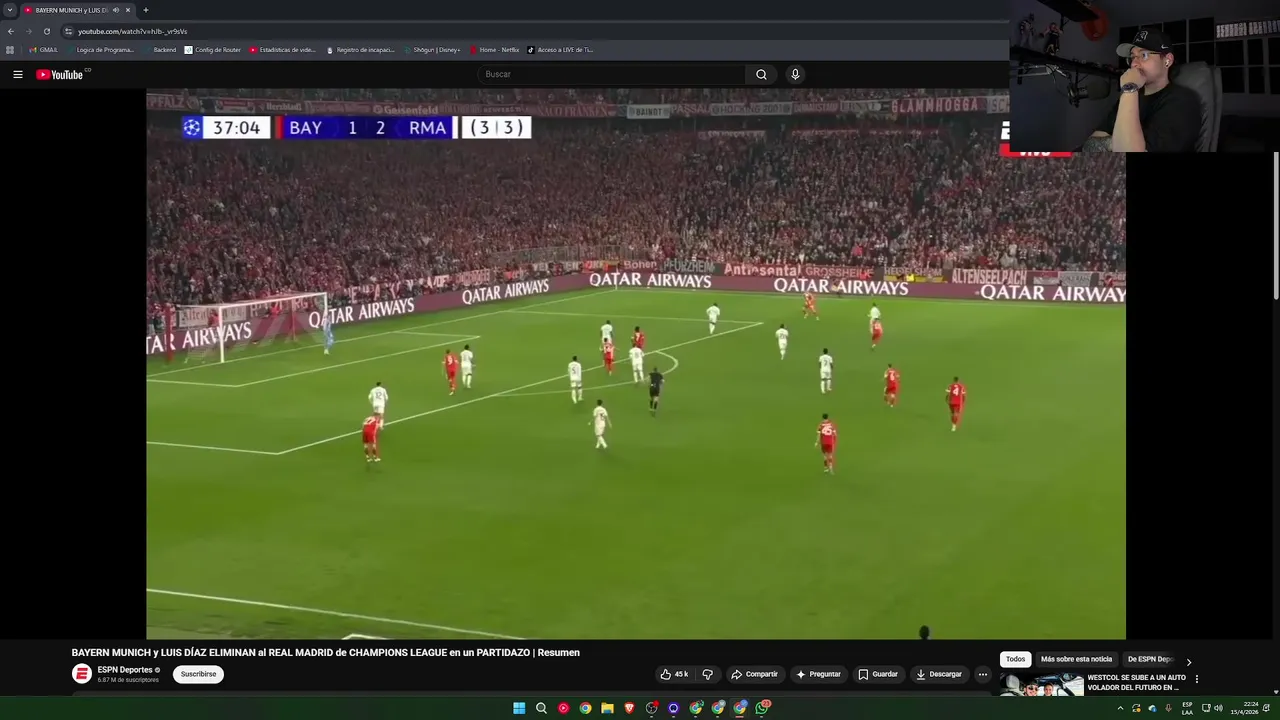Open tab search dropdown arrow
This screenshot has width=1280, height=720.
coord(10,10)
